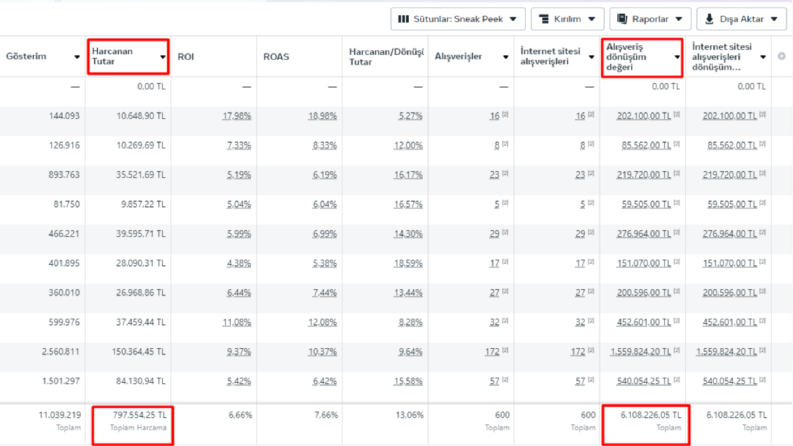Viewport: 793px width, 446px height.
Task: Click the ROAS value 18,98%
Action: 322,116
